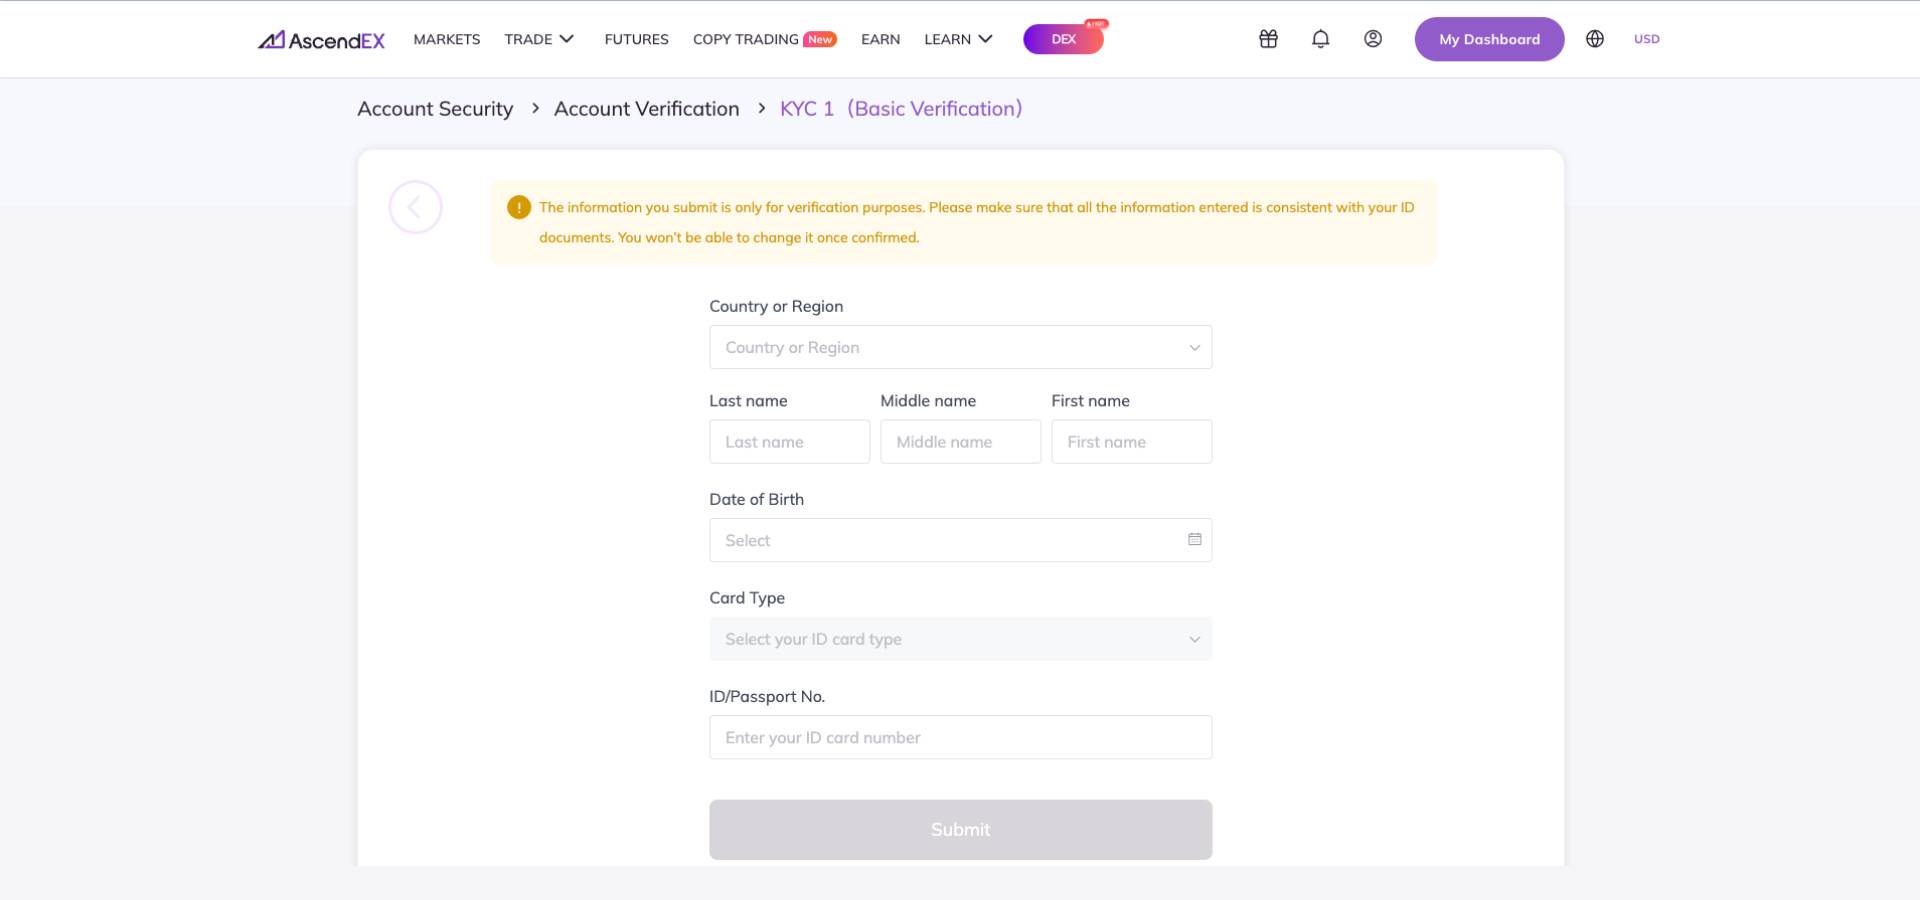Expand the Country or Region dropdown
1920x900 pixels.
(960, 347)
